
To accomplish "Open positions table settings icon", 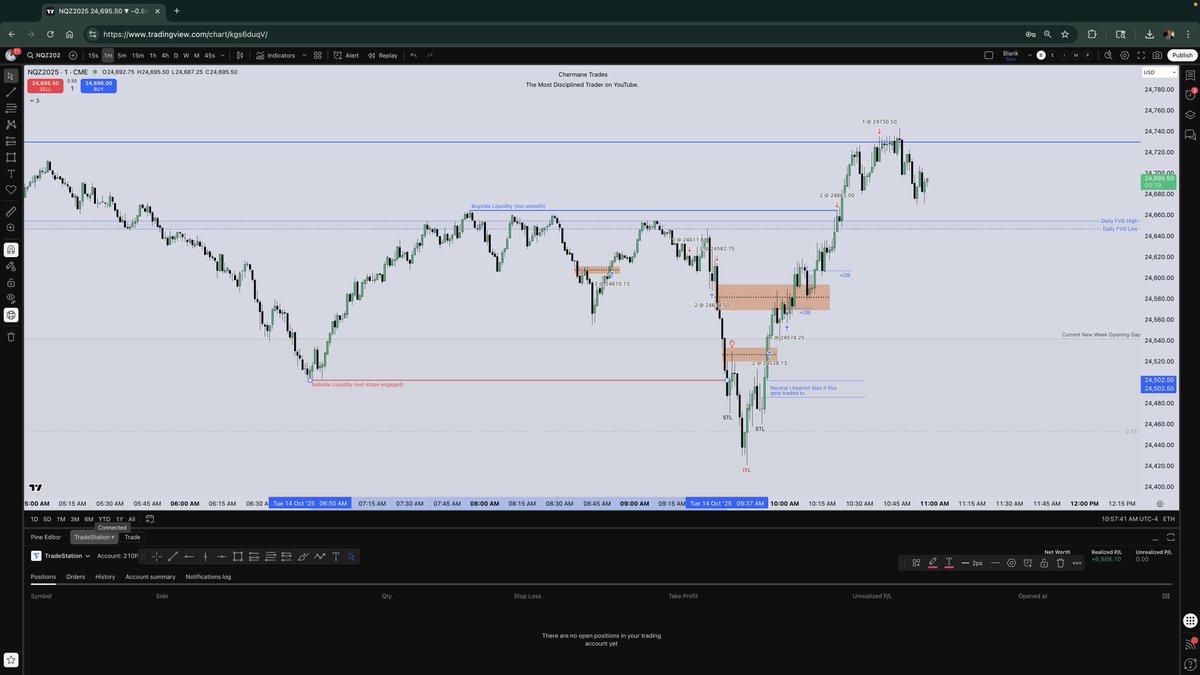I will pyautogui.click(x=1165, y=596).
